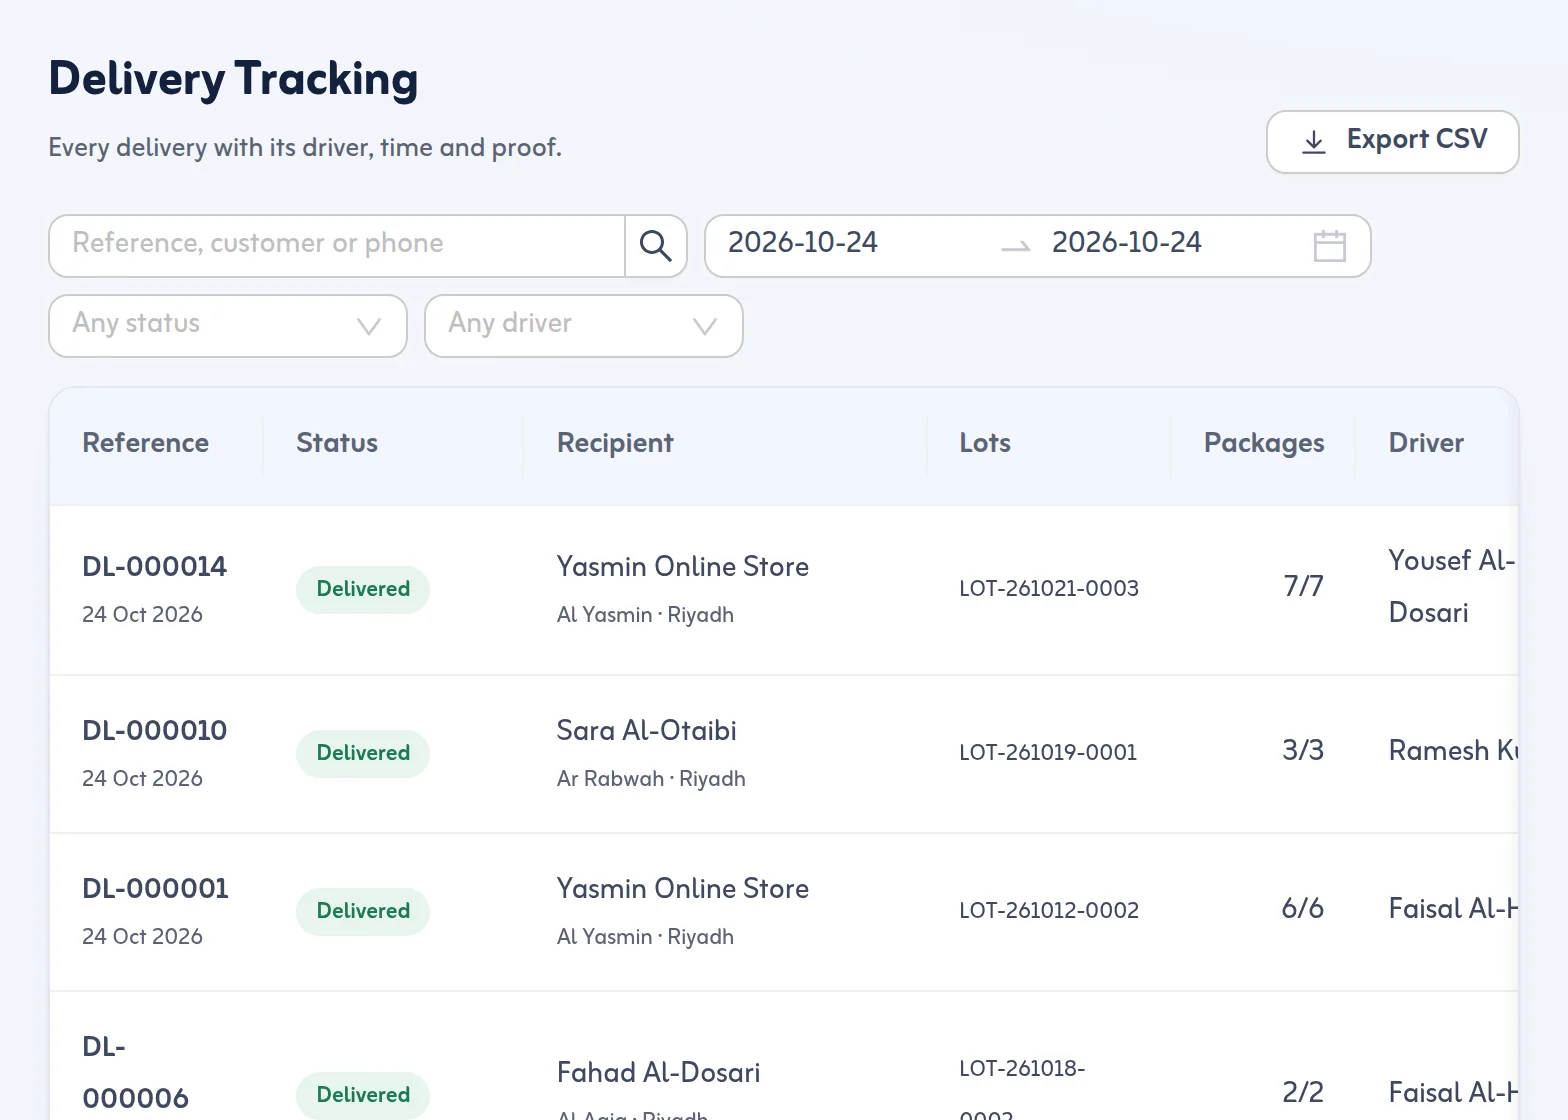Image resolution: width=1568 pixels, height=1120 pixels.
Task: Select recipient Yasmin Online Store in DL-000014 row
Action: pyautogui.click(x=683, y=567)
